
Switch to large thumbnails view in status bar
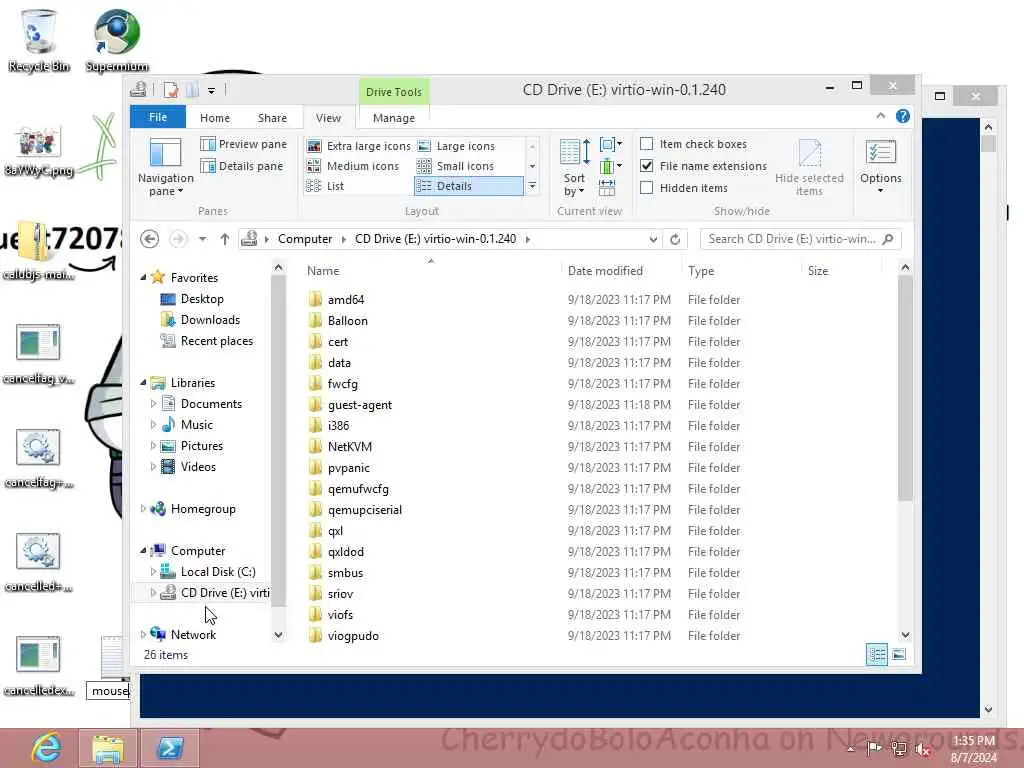[x=899, y=654]
